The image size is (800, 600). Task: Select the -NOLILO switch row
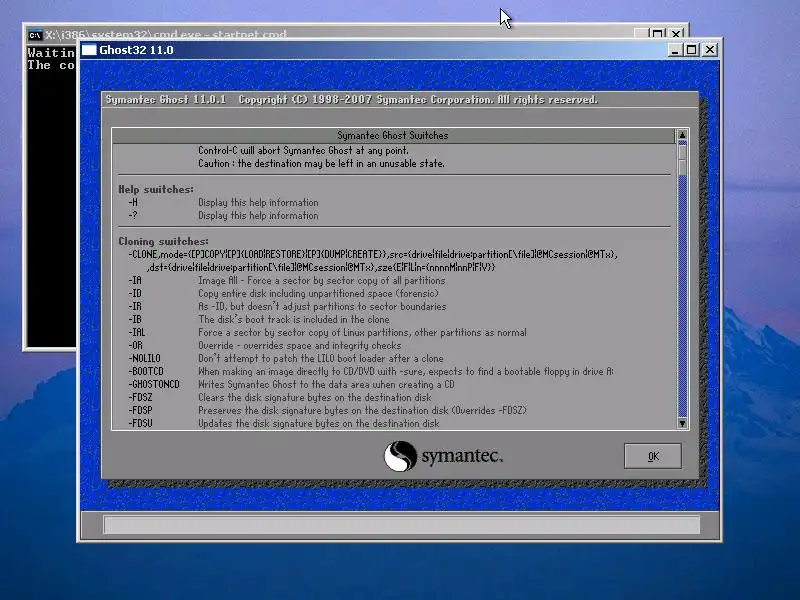click(x=286, y=359)
